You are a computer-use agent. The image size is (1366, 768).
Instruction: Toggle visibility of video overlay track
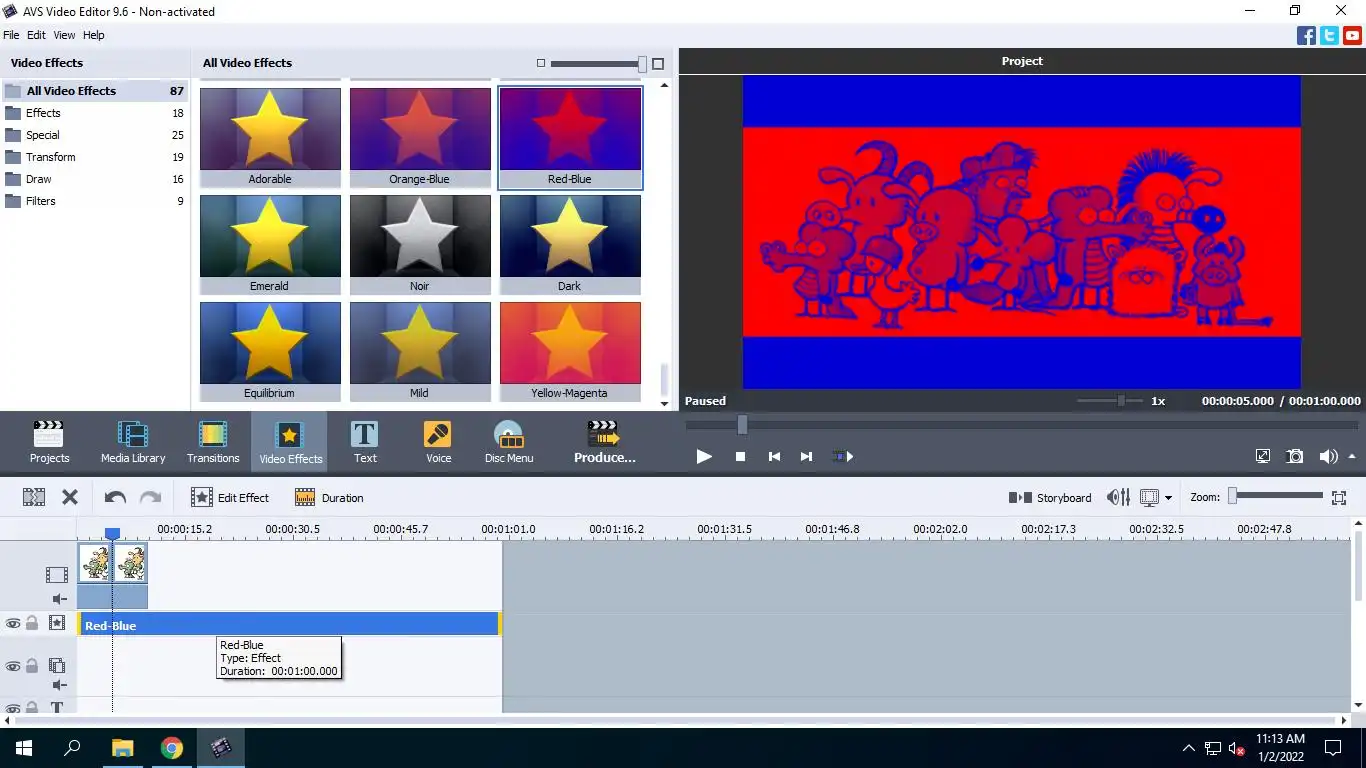(13, 666)
